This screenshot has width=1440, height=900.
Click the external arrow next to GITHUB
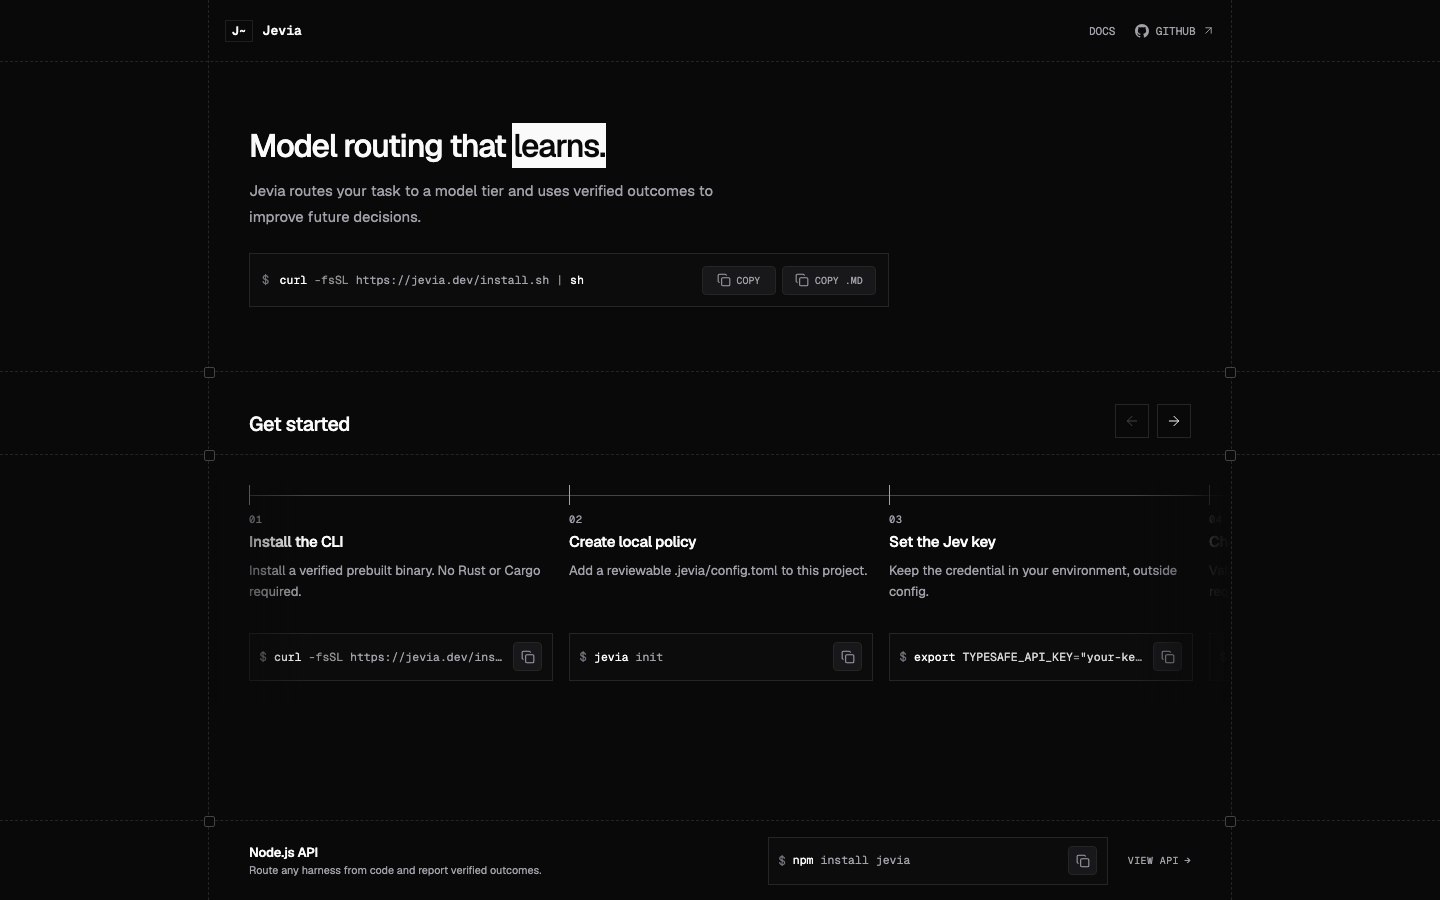1208,31
